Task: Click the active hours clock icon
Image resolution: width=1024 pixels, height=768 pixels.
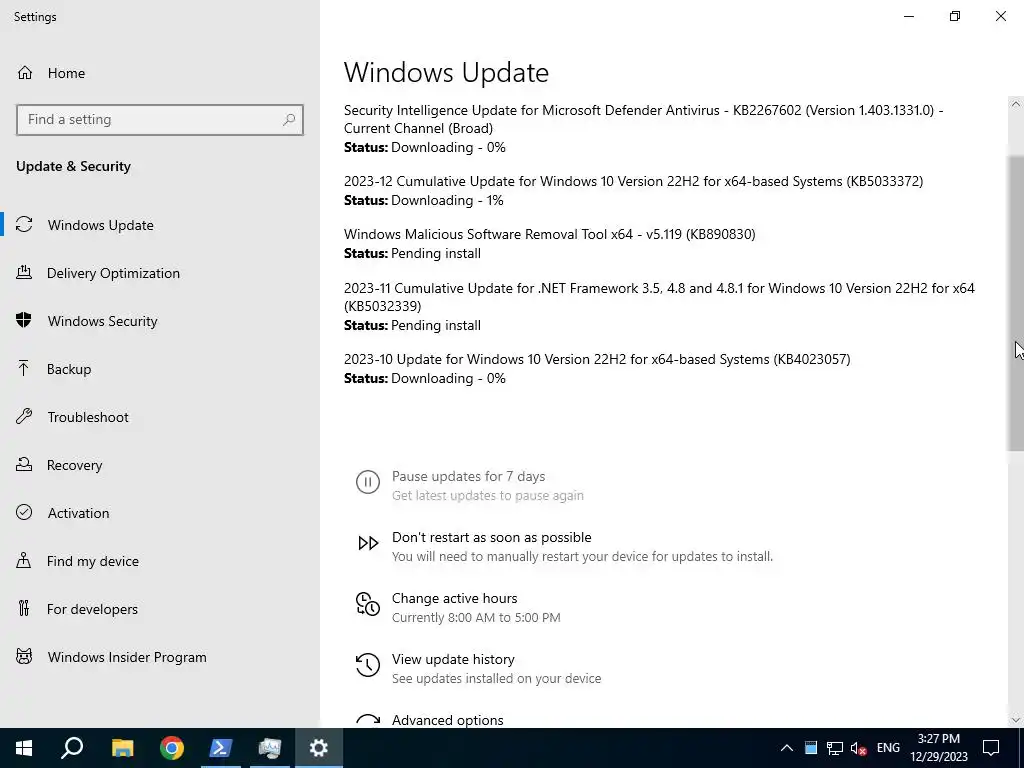Action: (x=368, y=604)
